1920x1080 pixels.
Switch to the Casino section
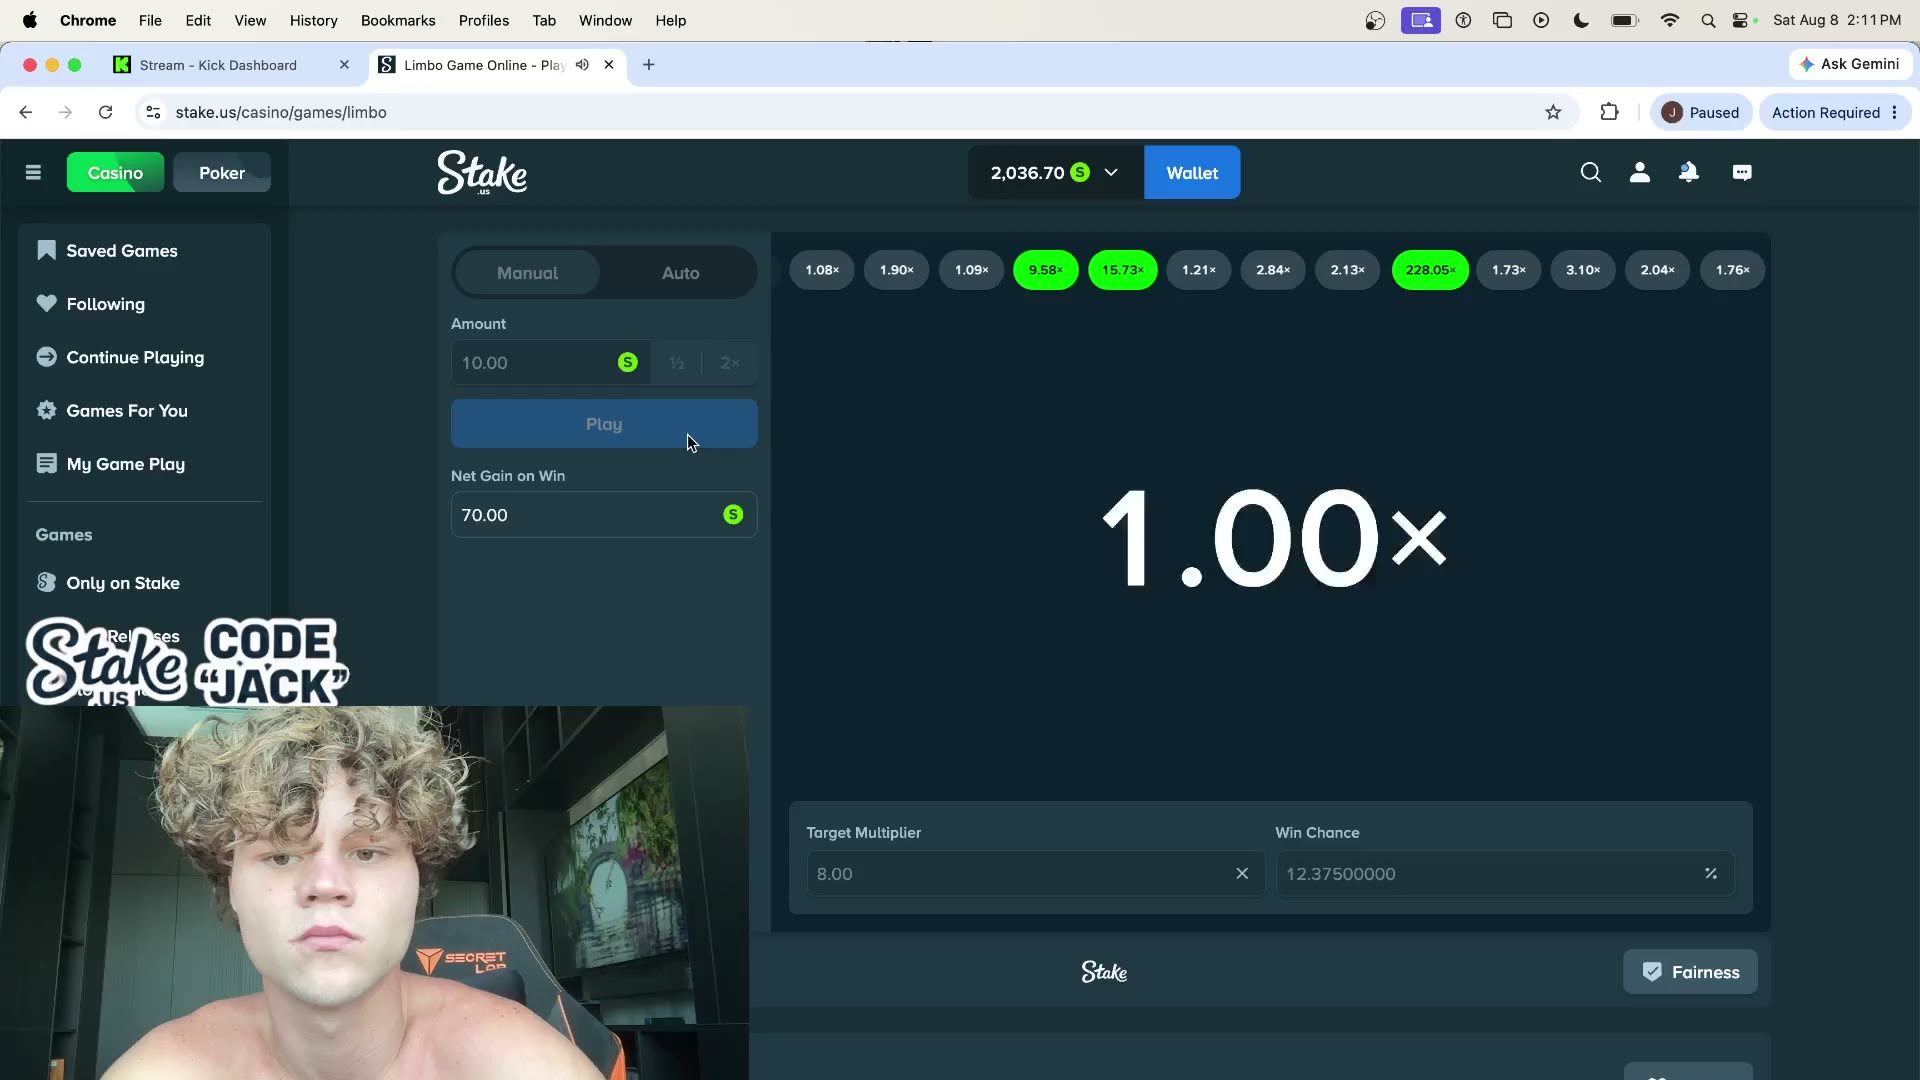(115, 173)
